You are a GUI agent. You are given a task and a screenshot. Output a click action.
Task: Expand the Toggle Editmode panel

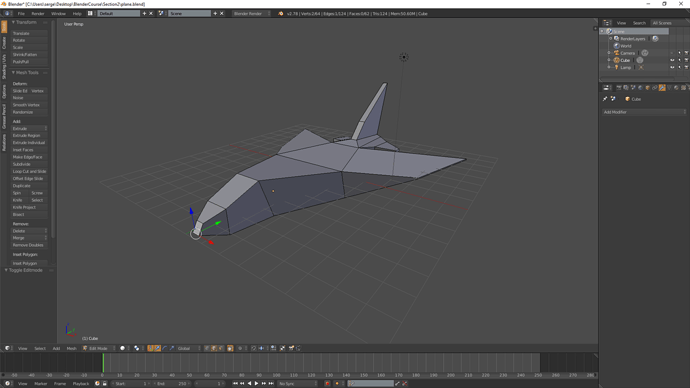pos(6,270)
